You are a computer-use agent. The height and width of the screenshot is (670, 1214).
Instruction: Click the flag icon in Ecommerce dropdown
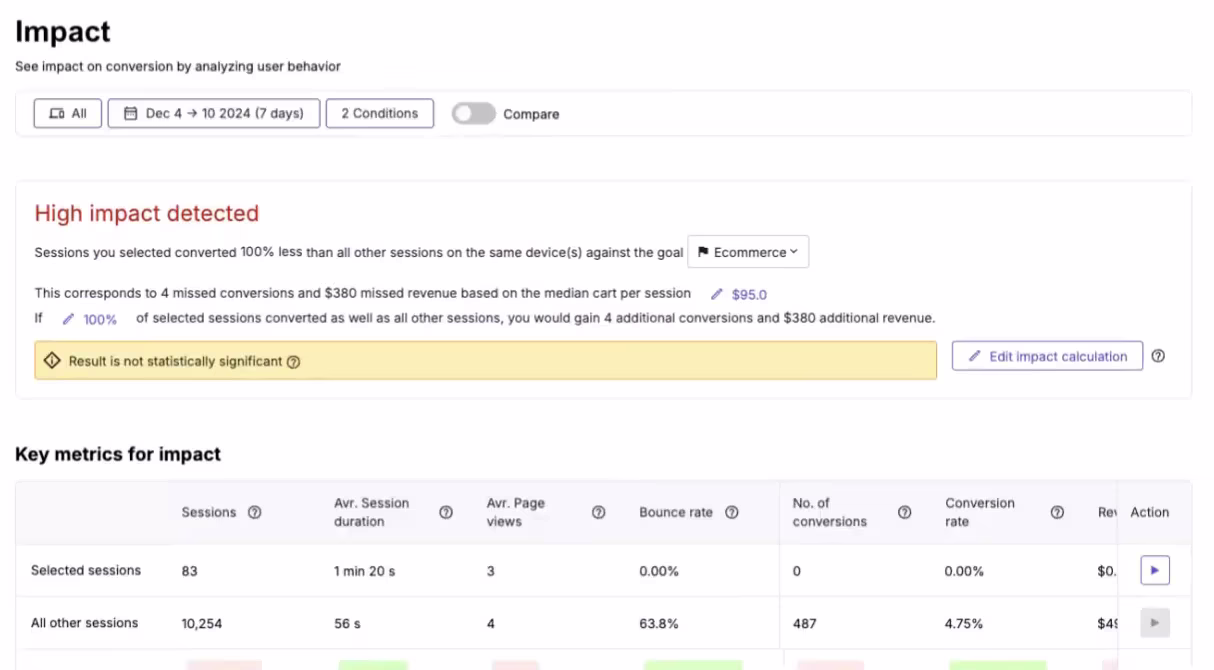[x=703, y=252]
